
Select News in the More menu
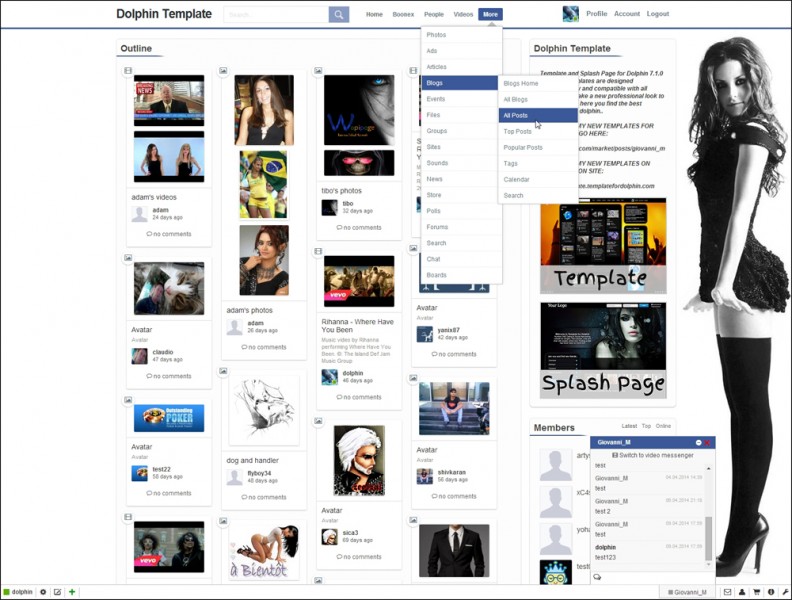click(x=461, y=179)
